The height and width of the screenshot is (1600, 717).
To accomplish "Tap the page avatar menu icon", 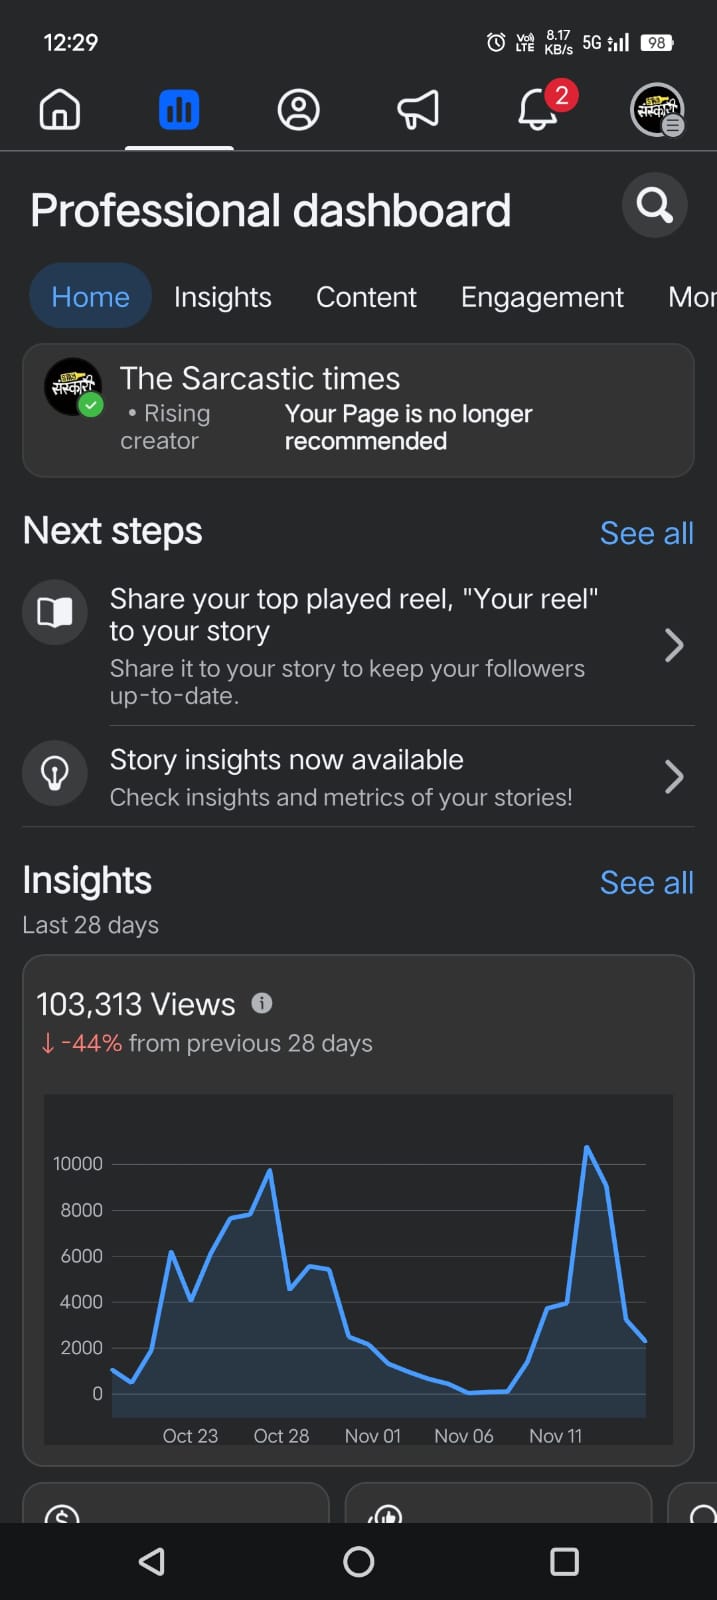I will [x=657, y=110].
